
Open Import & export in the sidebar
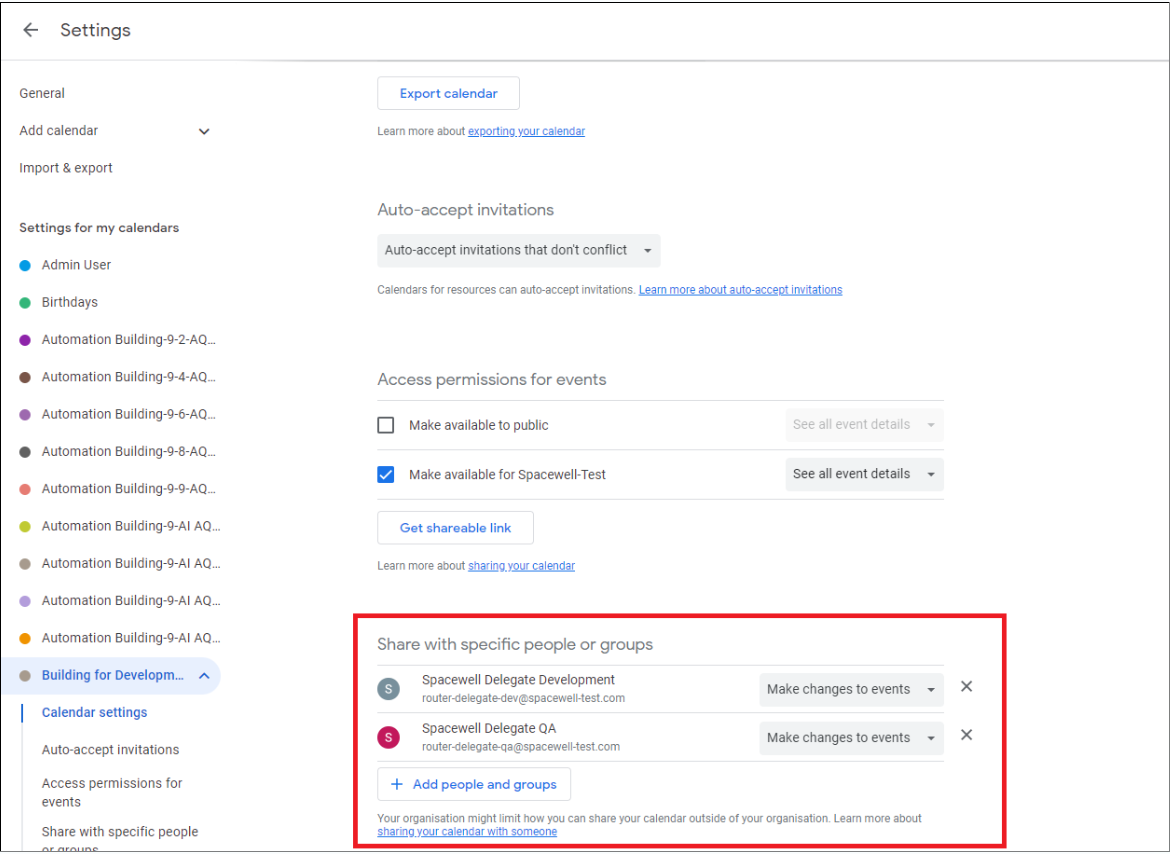click(66, 168)
